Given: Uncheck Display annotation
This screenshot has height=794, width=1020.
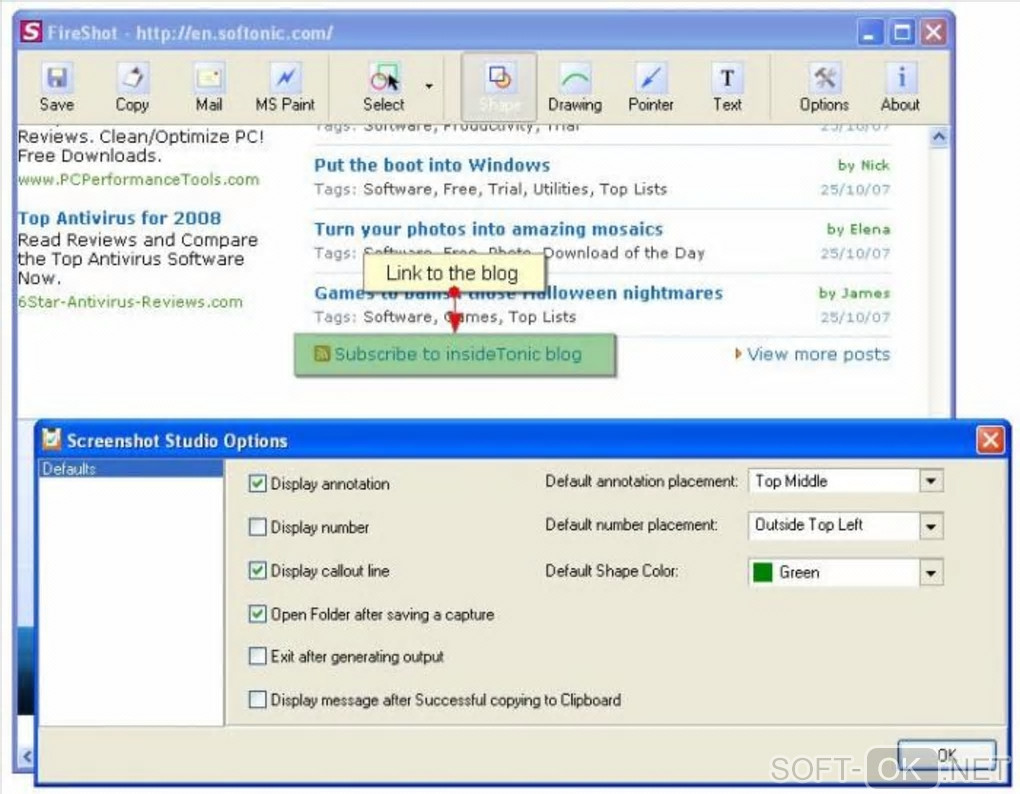Looking at the screenshot, I should point(258,483).
